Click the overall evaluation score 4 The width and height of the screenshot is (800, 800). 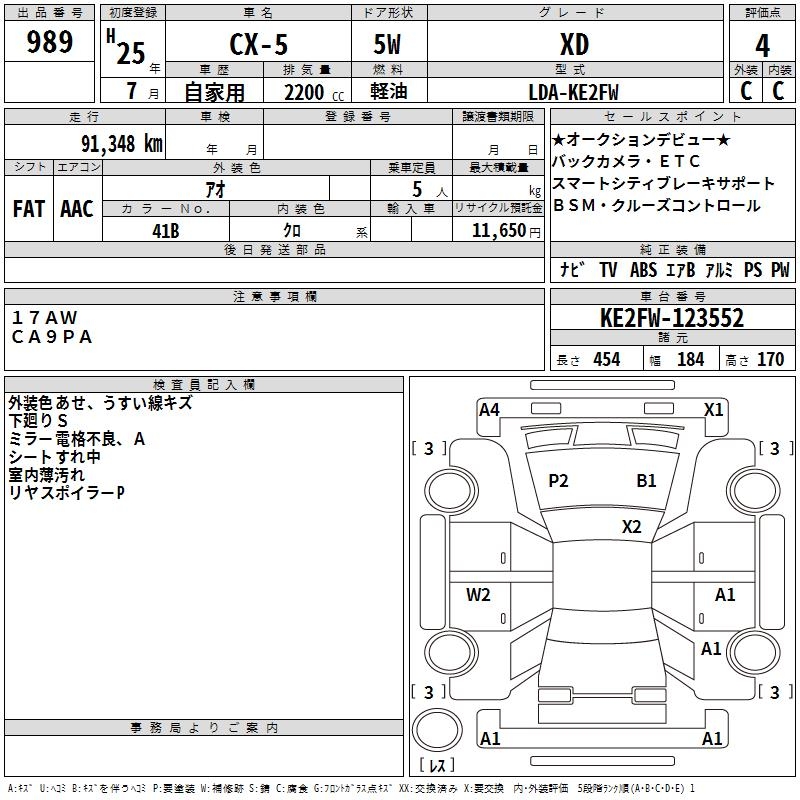(762, 45)
